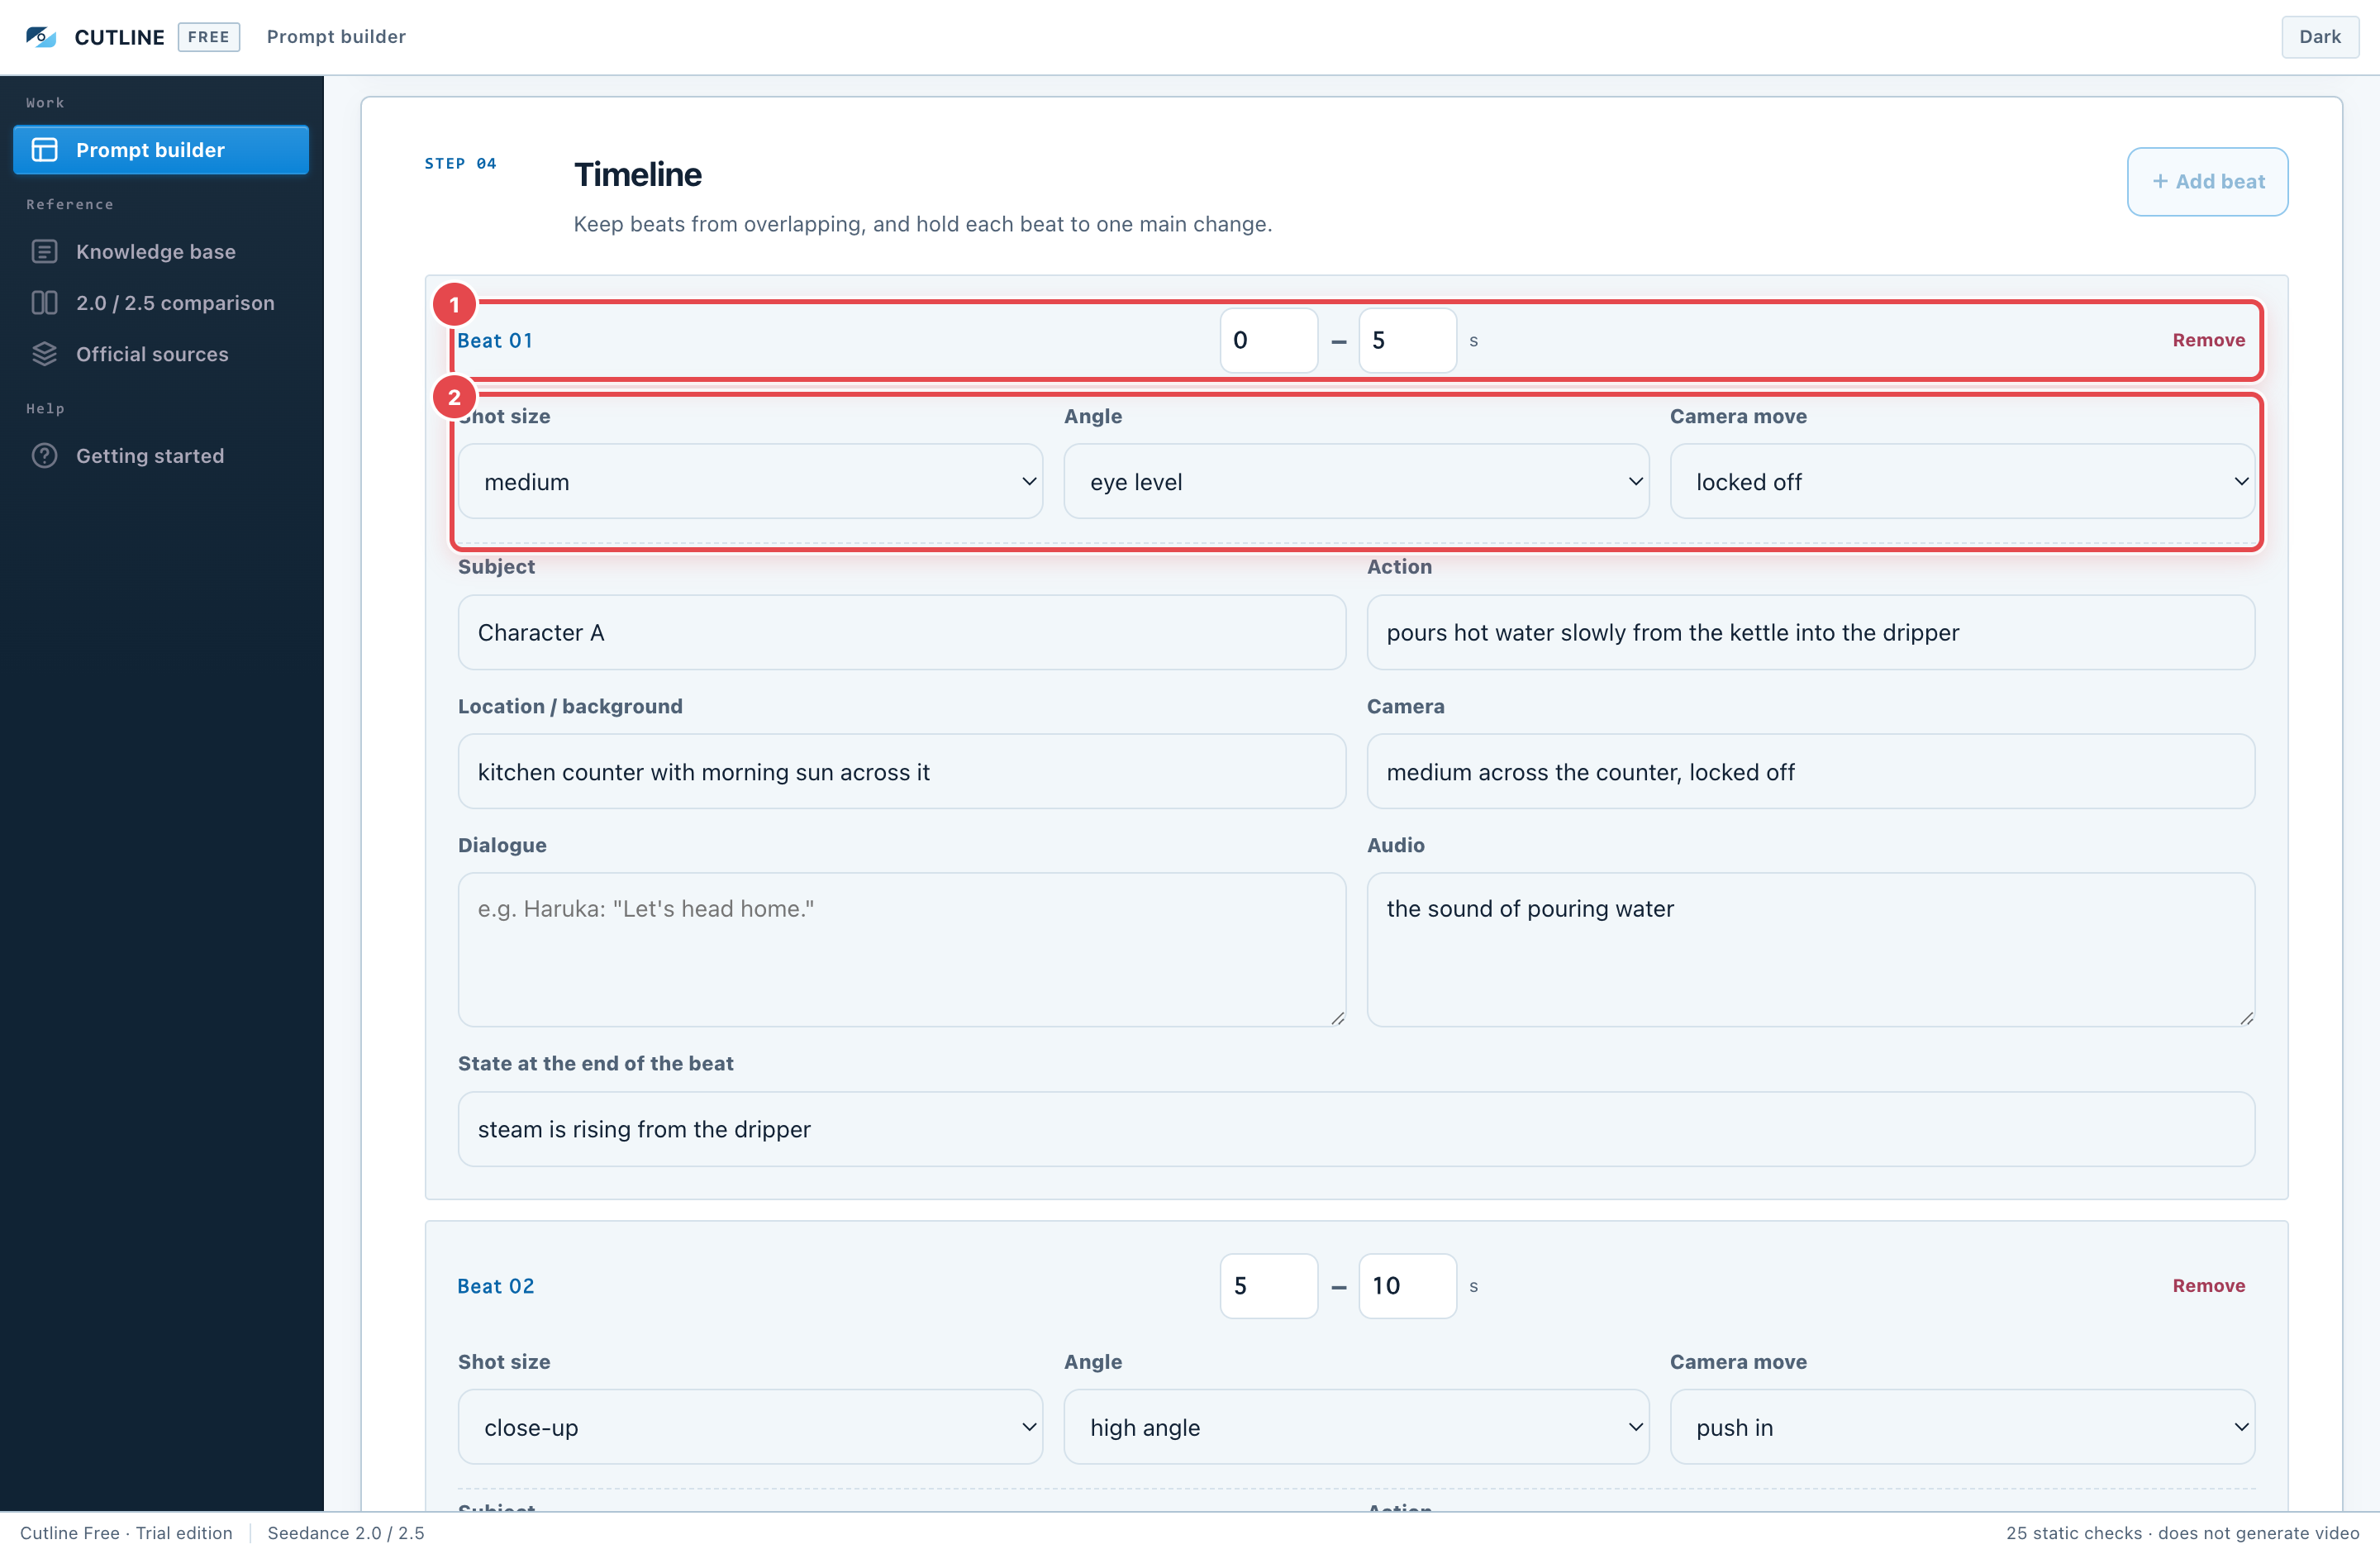Open Prompt builder in sidebar

pyautogui.click(x=161, y=150)
